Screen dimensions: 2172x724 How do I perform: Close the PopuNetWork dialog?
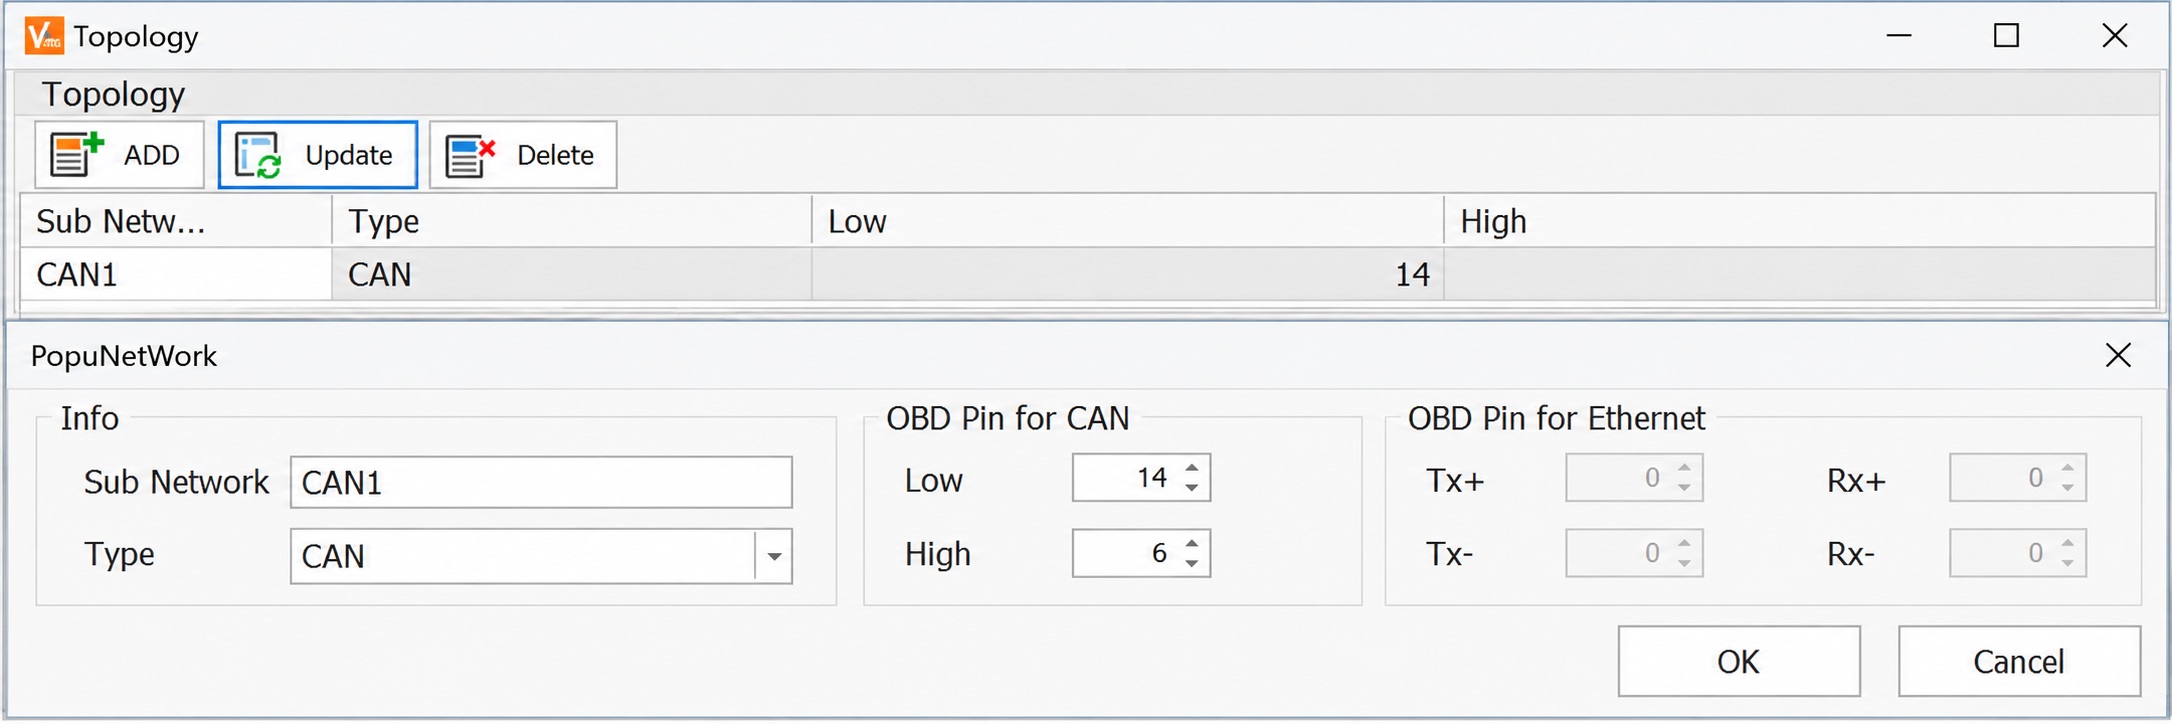point(2118,355)
